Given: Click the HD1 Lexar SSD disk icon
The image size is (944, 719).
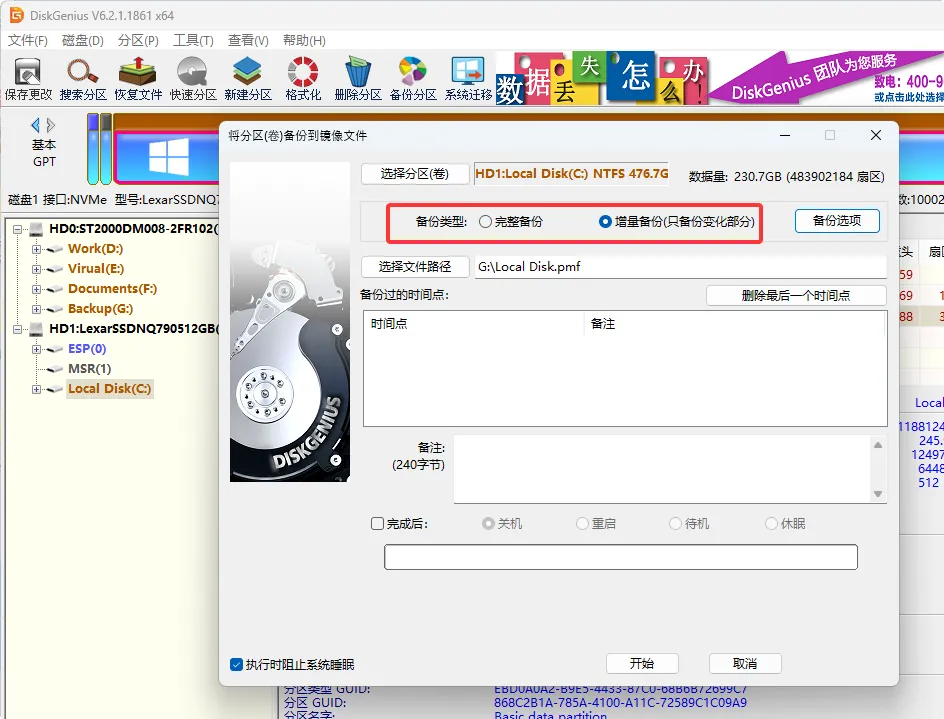Looking at the screenshot, I should [37, 329].
